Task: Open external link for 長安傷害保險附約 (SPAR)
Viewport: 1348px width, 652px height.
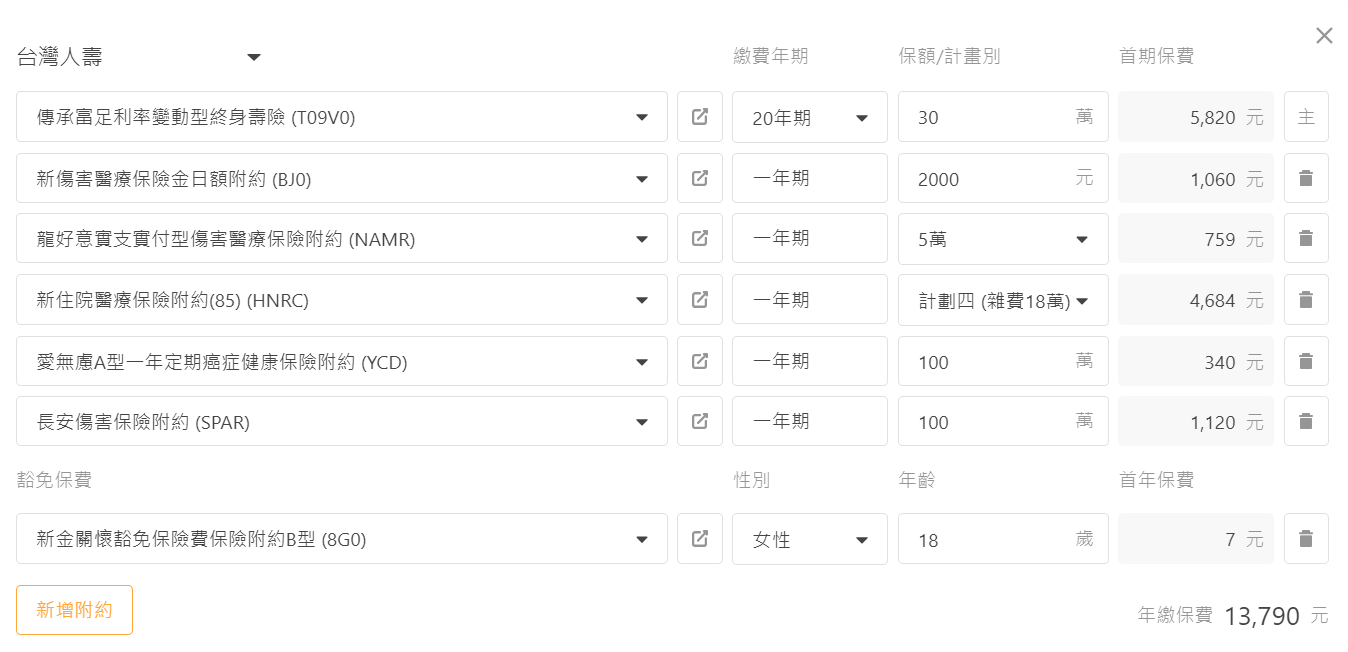Action: pyautogui.click(x=700, y=421)
